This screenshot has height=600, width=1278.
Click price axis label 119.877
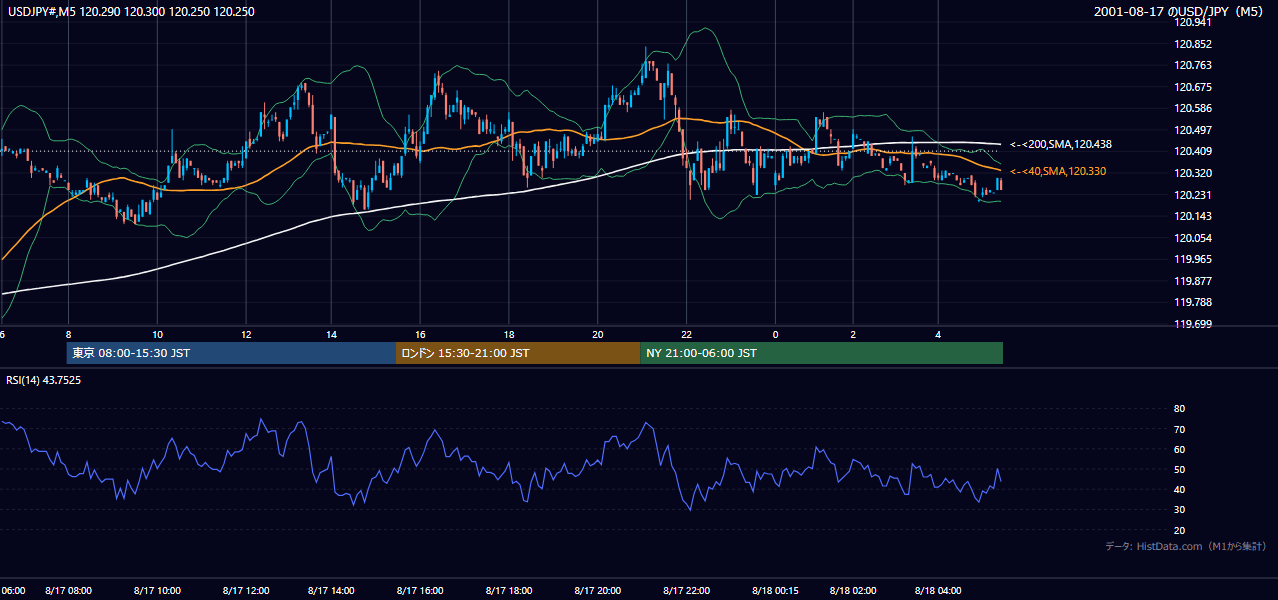point(1195,281)
